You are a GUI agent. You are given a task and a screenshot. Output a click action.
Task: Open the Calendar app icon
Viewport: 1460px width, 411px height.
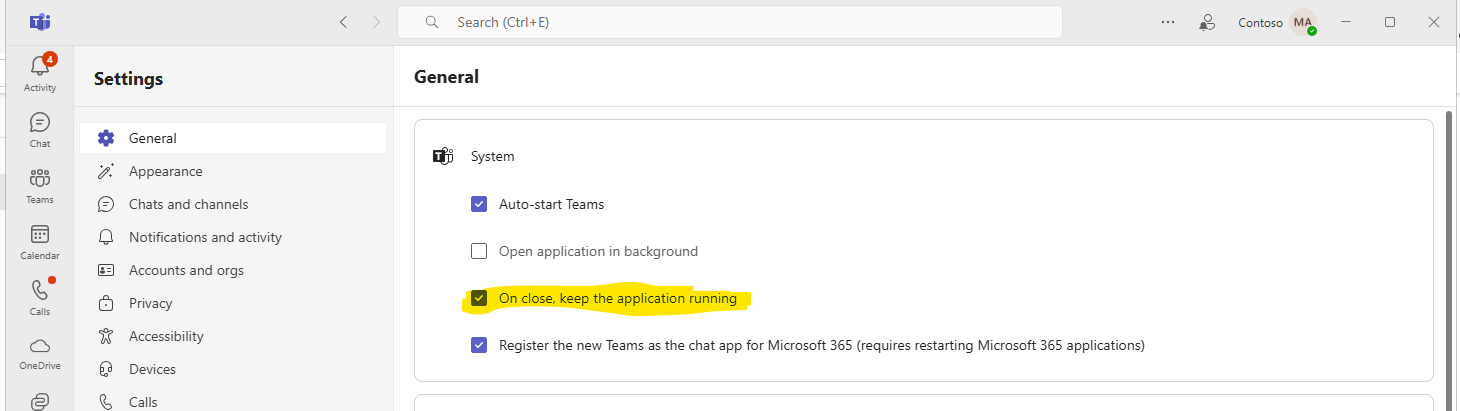pyautogui.click(x=40, y=241)
